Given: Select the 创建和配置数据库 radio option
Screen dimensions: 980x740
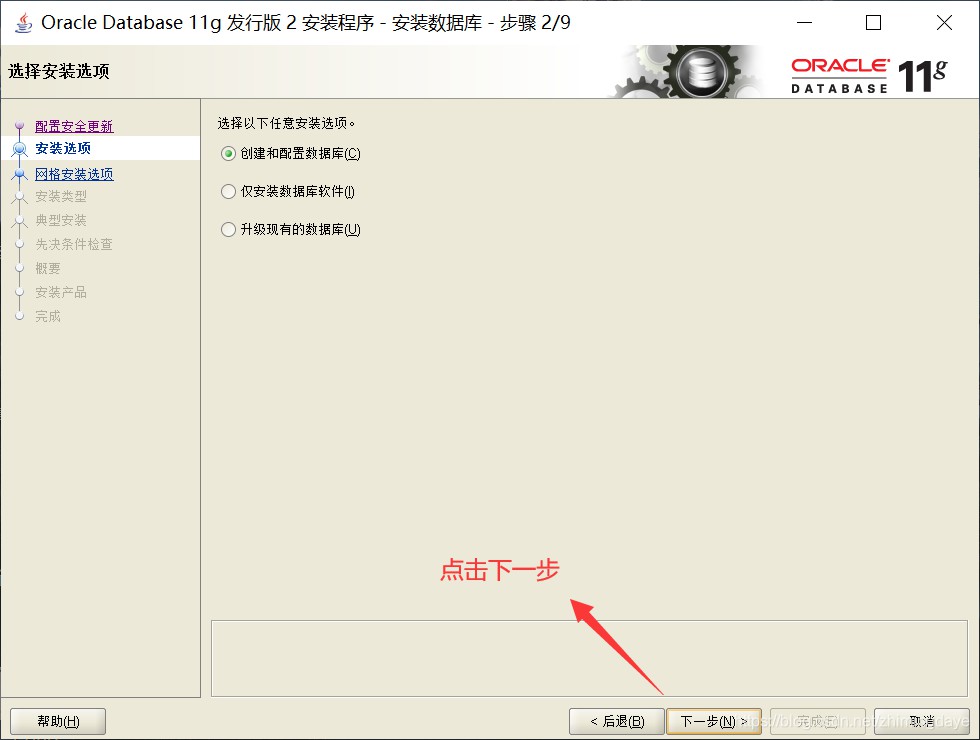Looking at the screenshot, I should (x=228, y=154).
